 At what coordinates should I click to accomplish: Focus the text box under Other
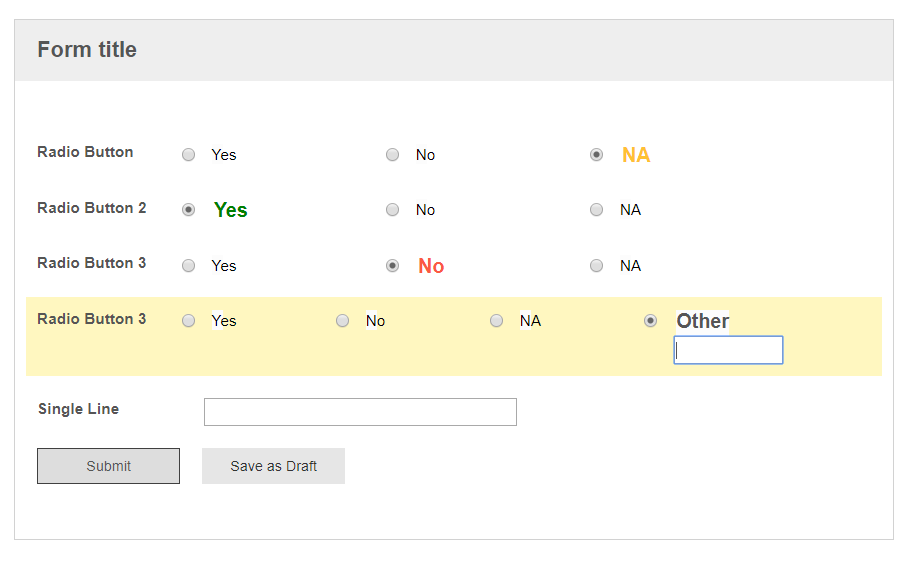[728, 350]
